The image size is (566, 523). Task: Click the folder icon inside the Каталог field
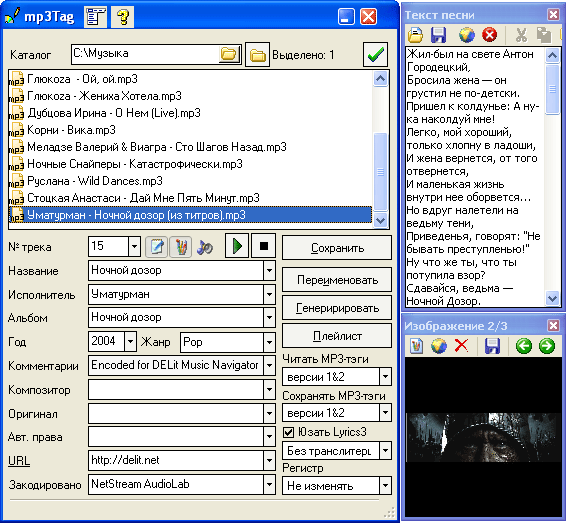point(229,54)
